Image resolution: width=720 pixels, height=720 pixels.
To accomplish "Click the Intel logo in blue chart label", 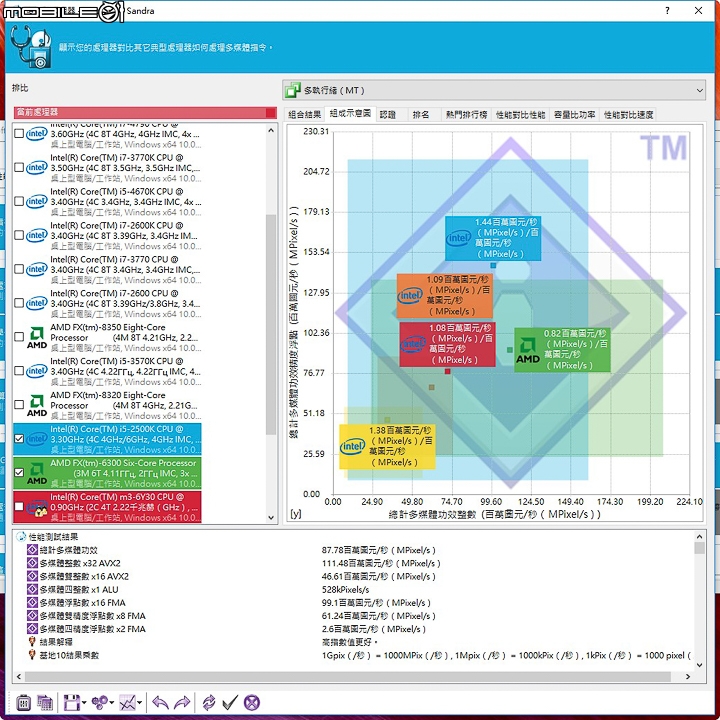I will coord(459,238).
